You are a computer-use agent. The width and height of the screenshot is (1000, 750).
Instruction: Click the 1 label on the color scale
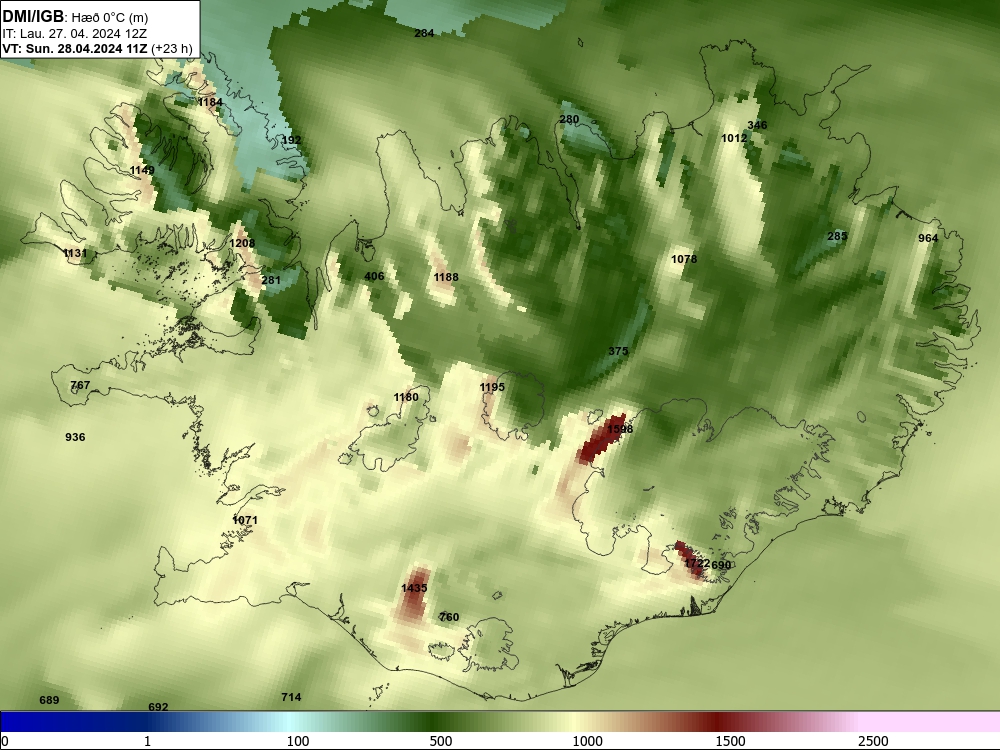pyautogui.click(x=147, y=741)
